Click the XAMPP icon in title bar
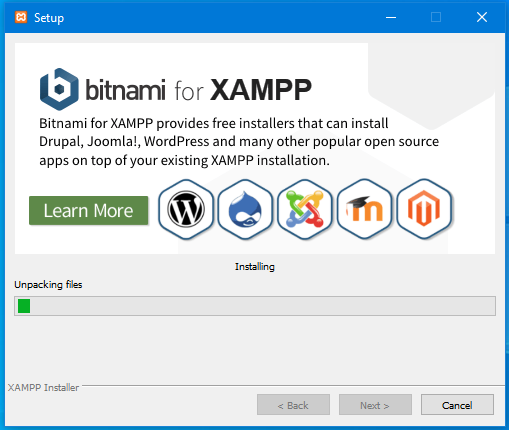This screenshot has width=509, height=430. 21,17
